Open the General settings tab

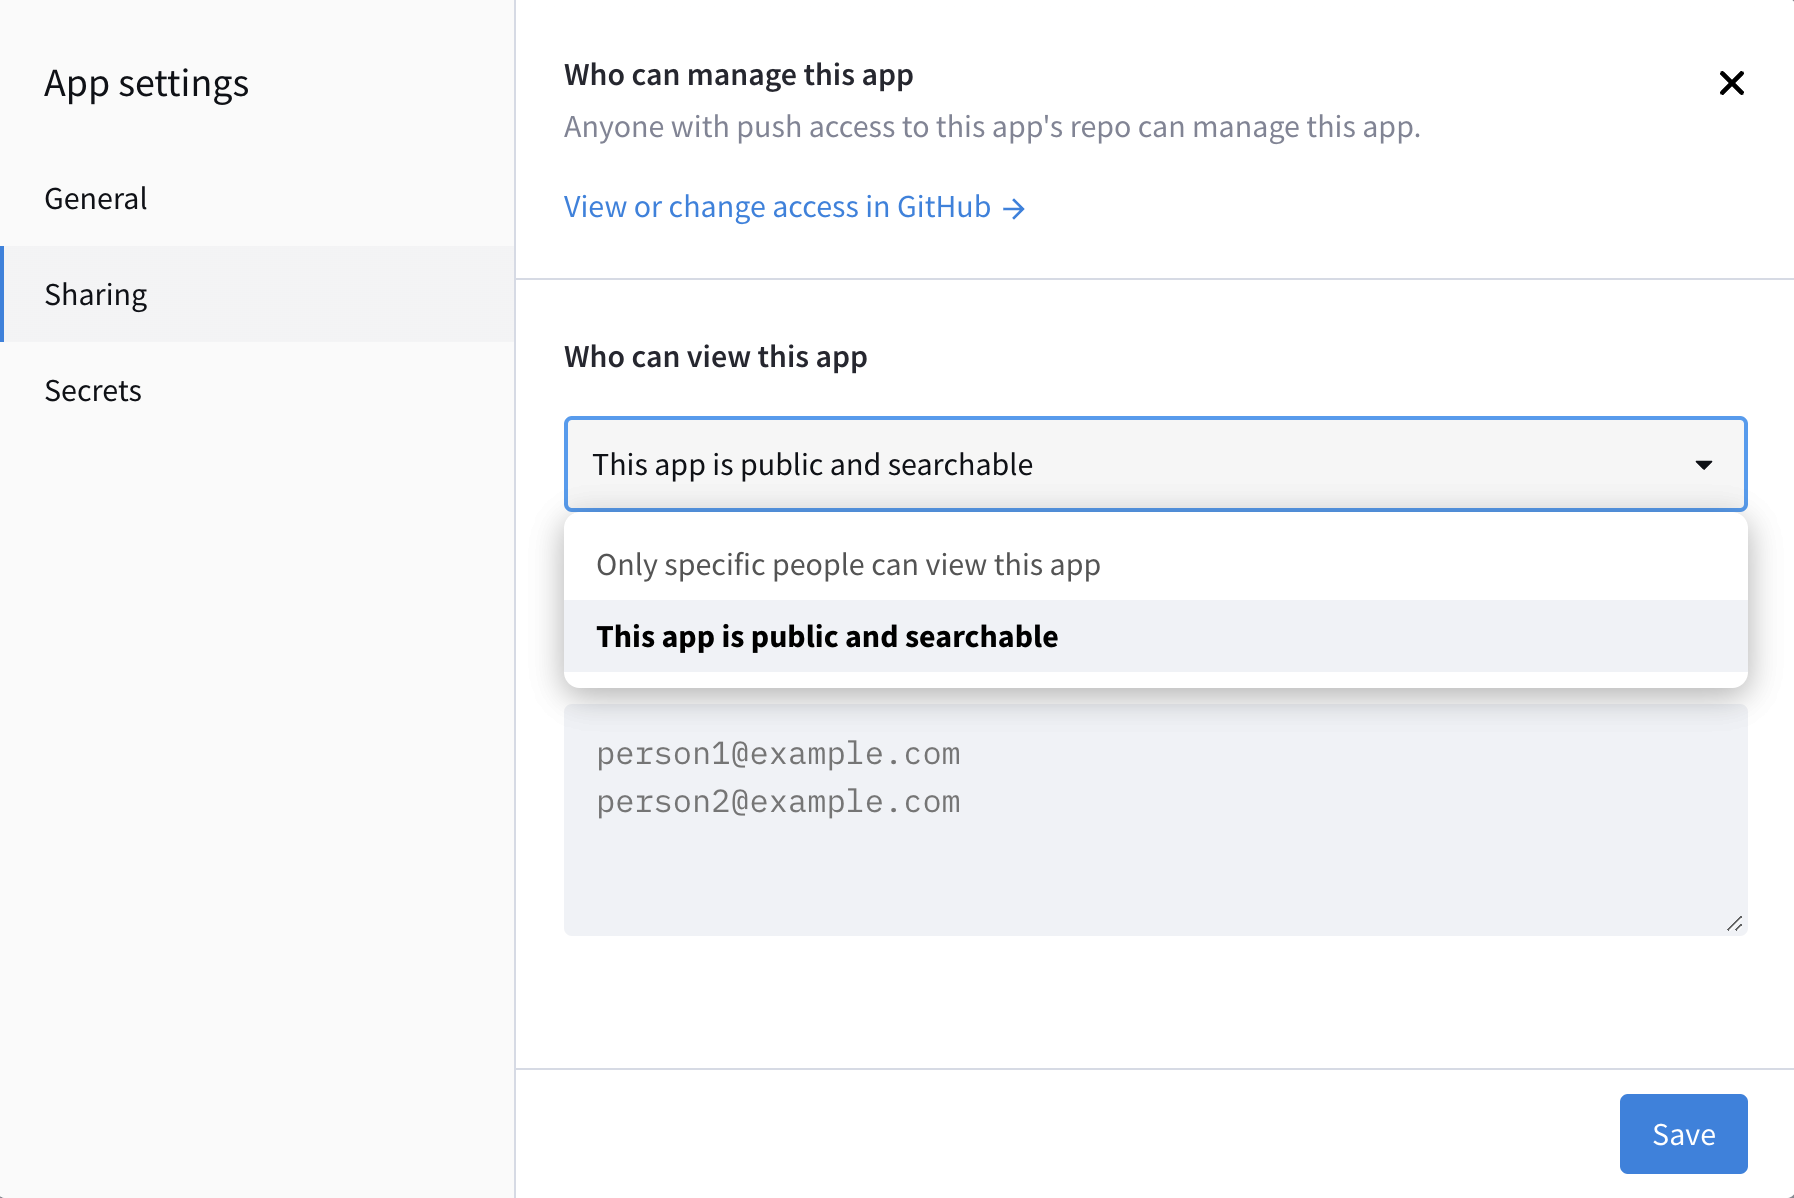pos(96,199)
